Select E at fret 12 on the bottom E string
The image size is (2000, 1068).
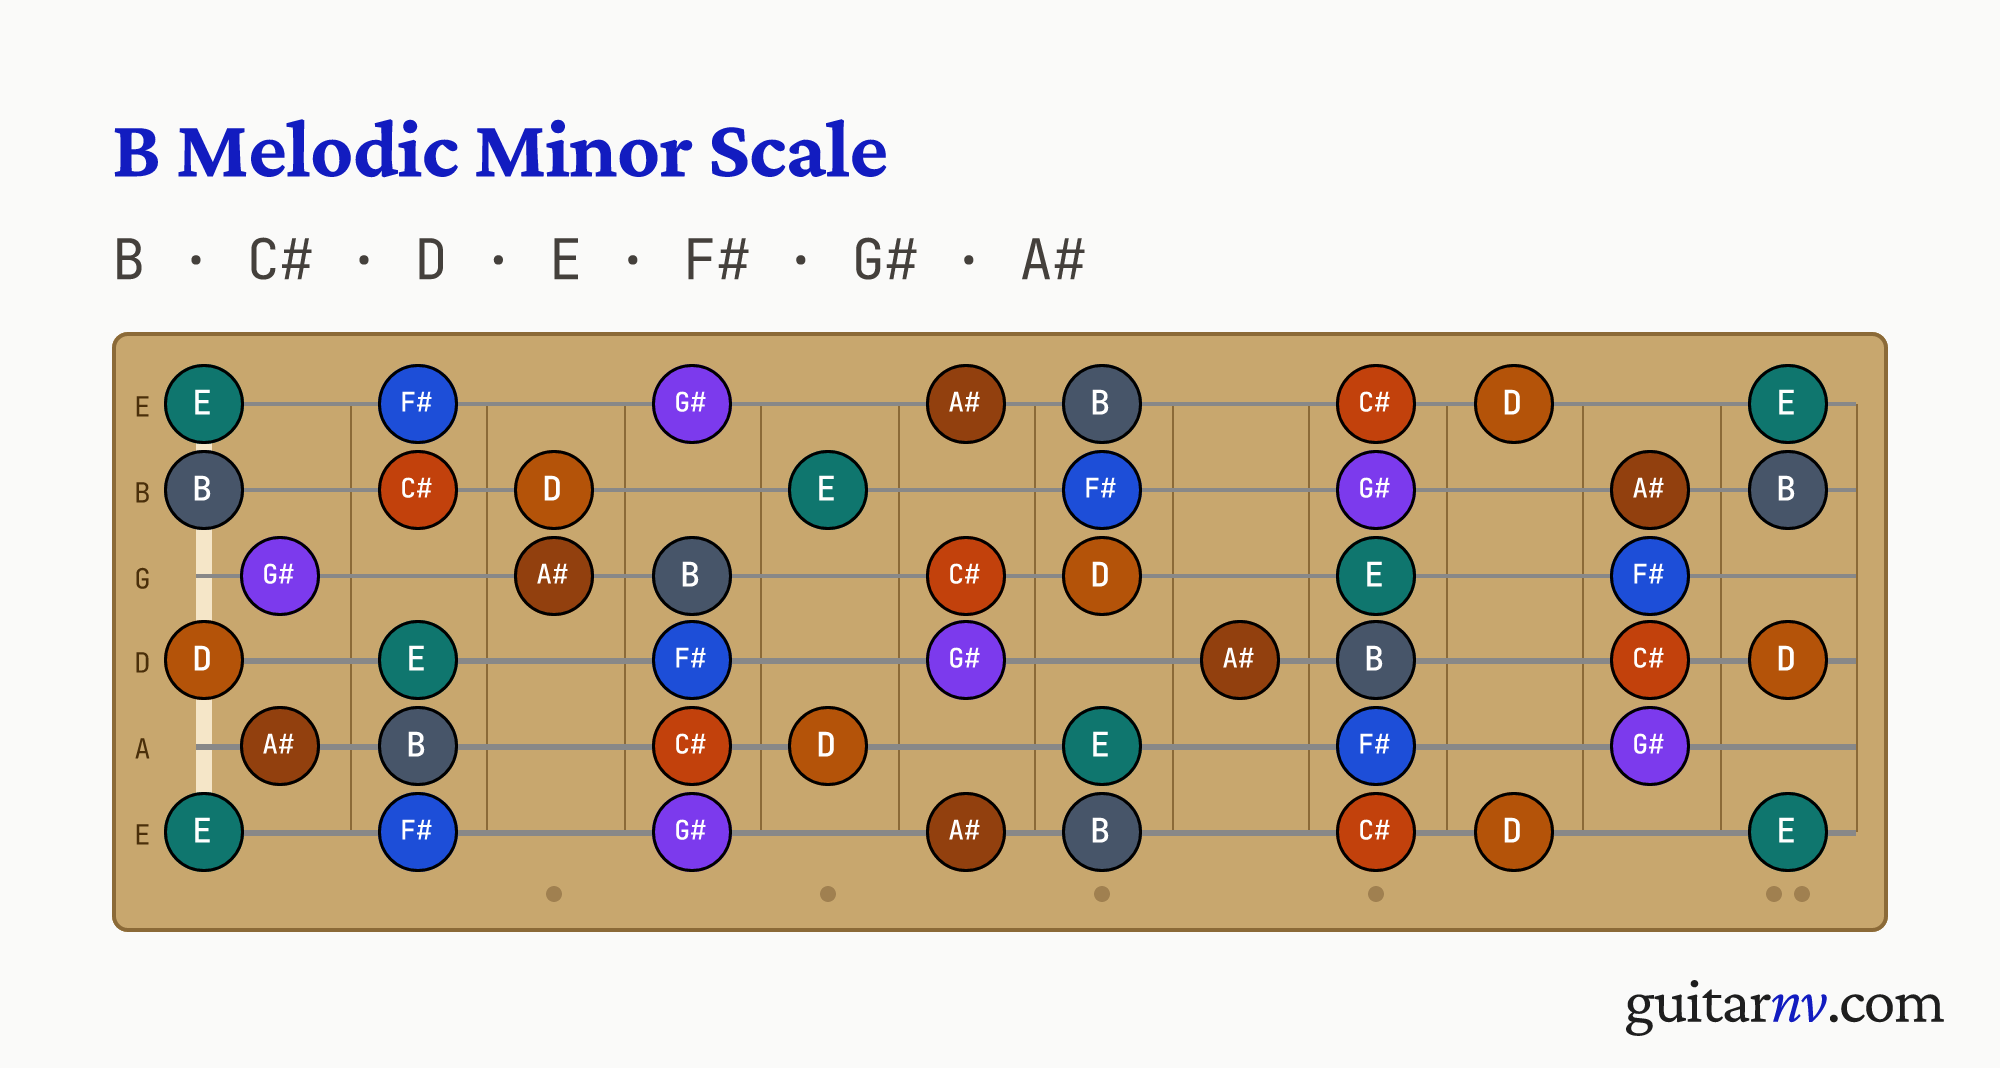1788,832
